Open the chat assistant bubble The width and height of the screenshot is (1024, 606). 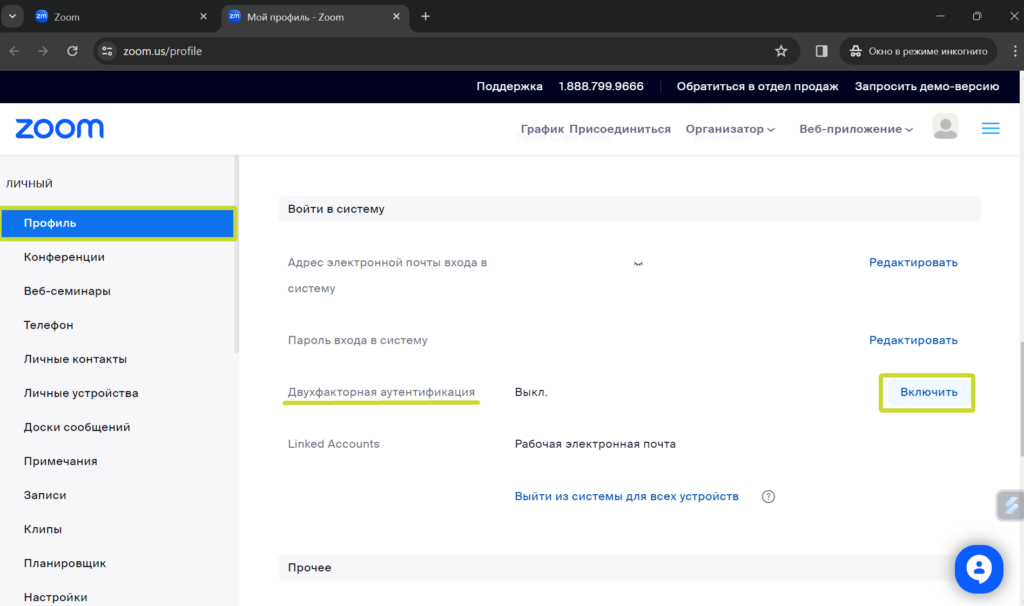tap(978, 569)
